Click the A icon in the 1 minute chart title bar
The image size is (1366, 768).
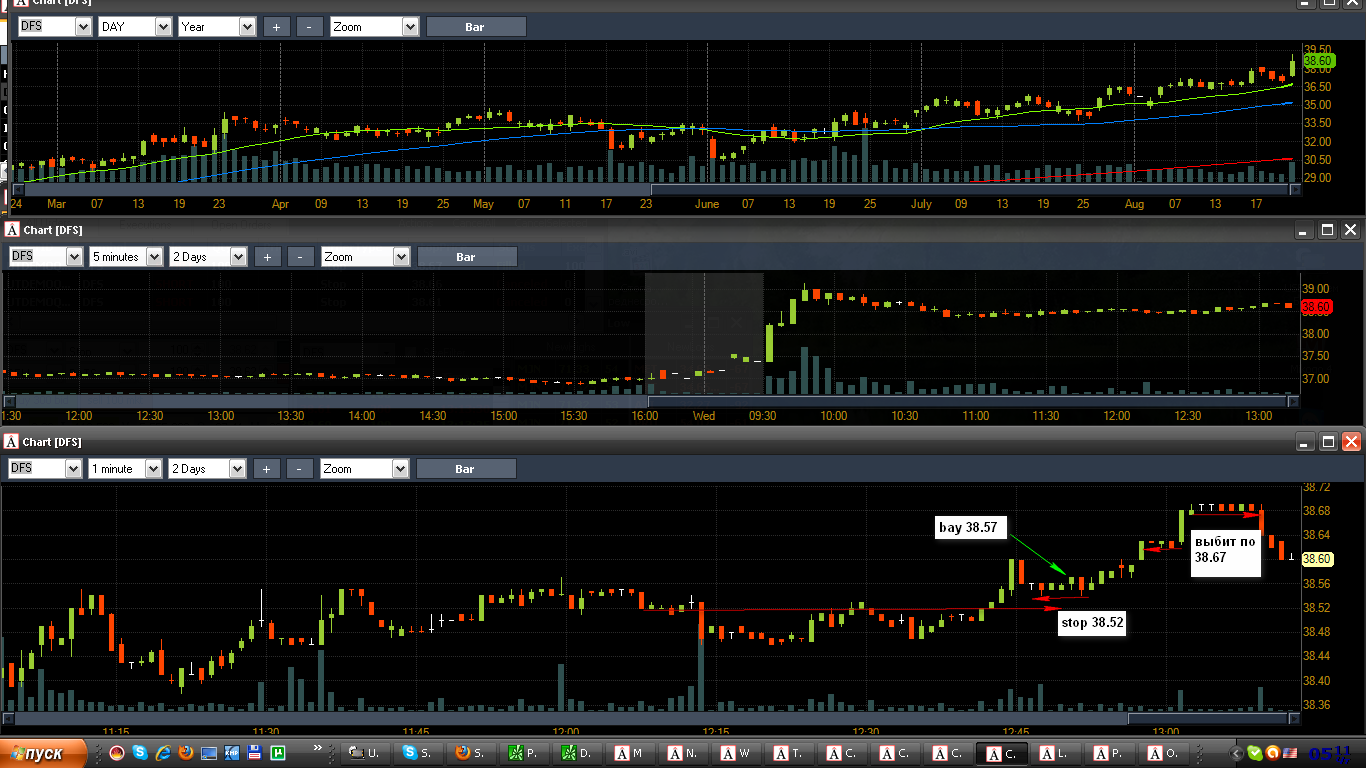pos(12,442)
